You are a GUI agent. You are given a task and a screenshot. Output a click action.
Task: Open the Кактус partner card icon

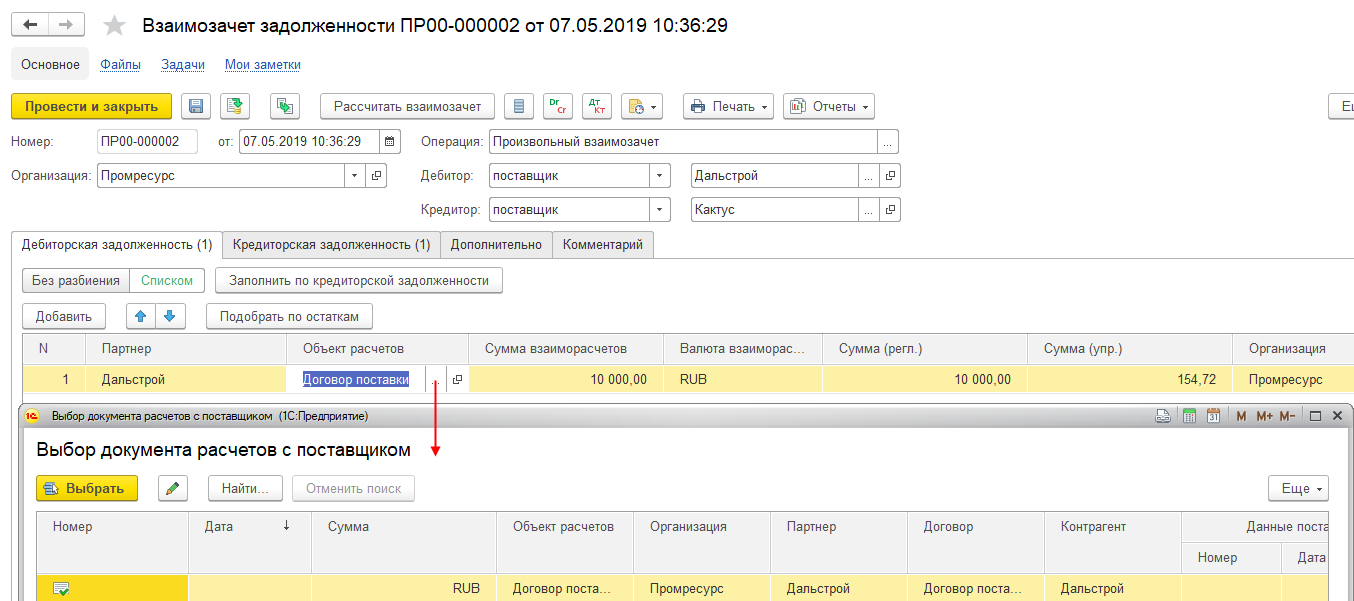(x=890, y=210)
